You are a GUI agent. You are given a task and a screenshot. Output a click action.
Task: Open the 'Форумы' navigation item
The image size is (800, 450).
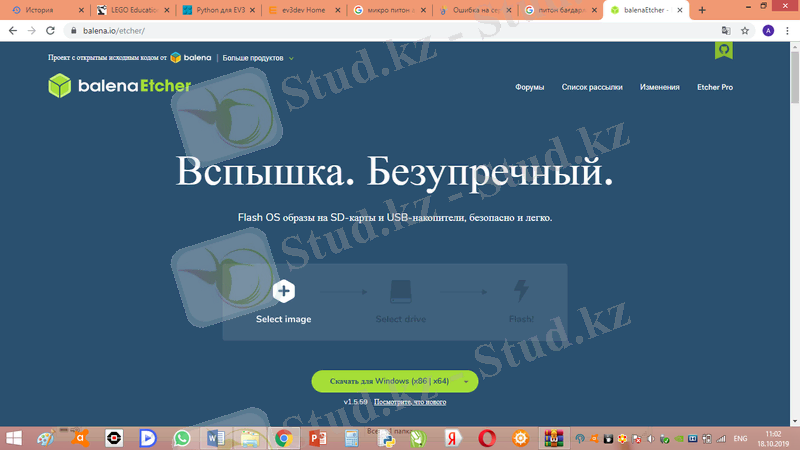click(x=529, y=87)
